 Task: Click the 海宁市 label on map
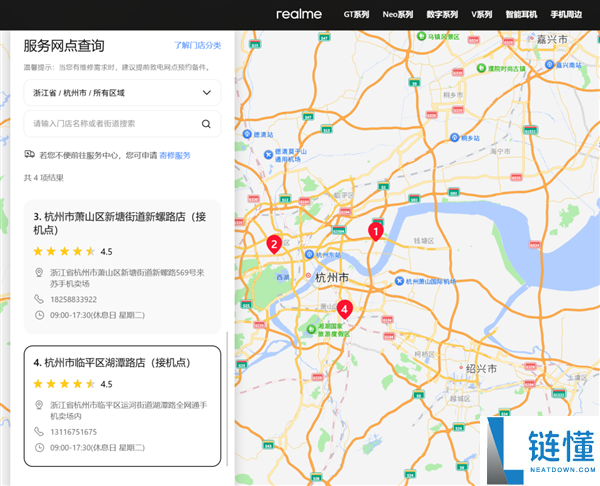pyautogui.click(x=501, y=152)
